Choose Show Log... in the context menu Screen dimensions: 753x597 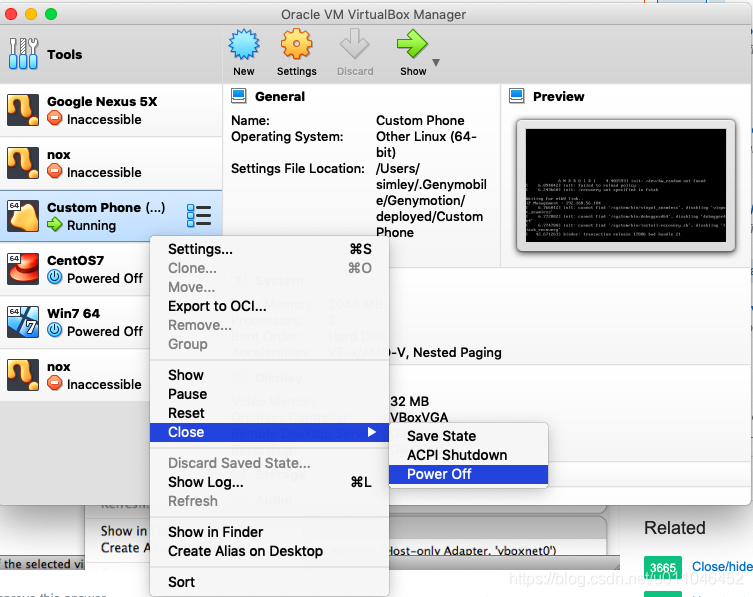269,482
